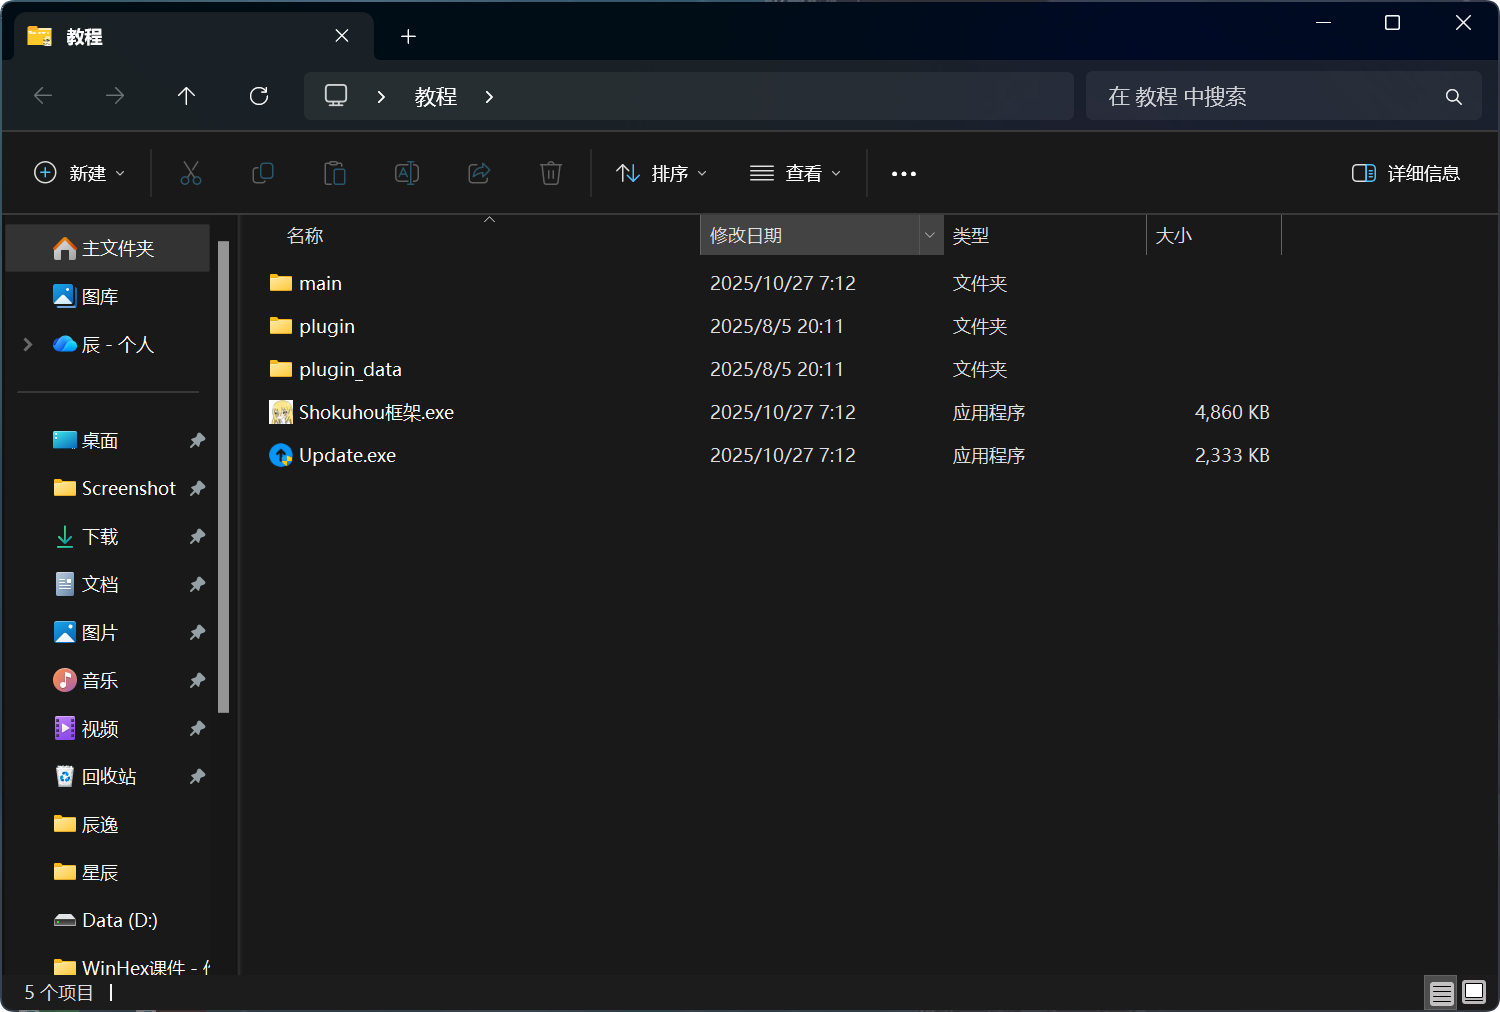This screenshot has height=1012, width=1500.
Task: Click the Rename icon in toolbar
Action: tap(407, 173)
